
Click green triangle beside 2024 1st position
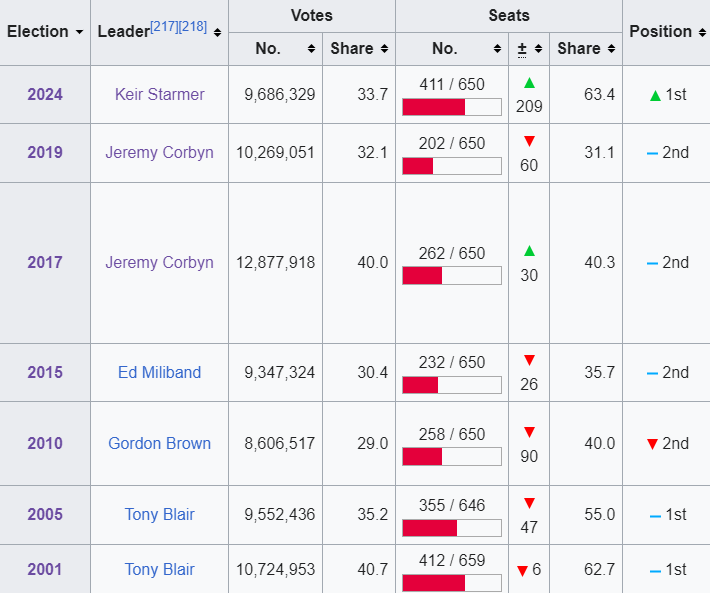(655, 96)
